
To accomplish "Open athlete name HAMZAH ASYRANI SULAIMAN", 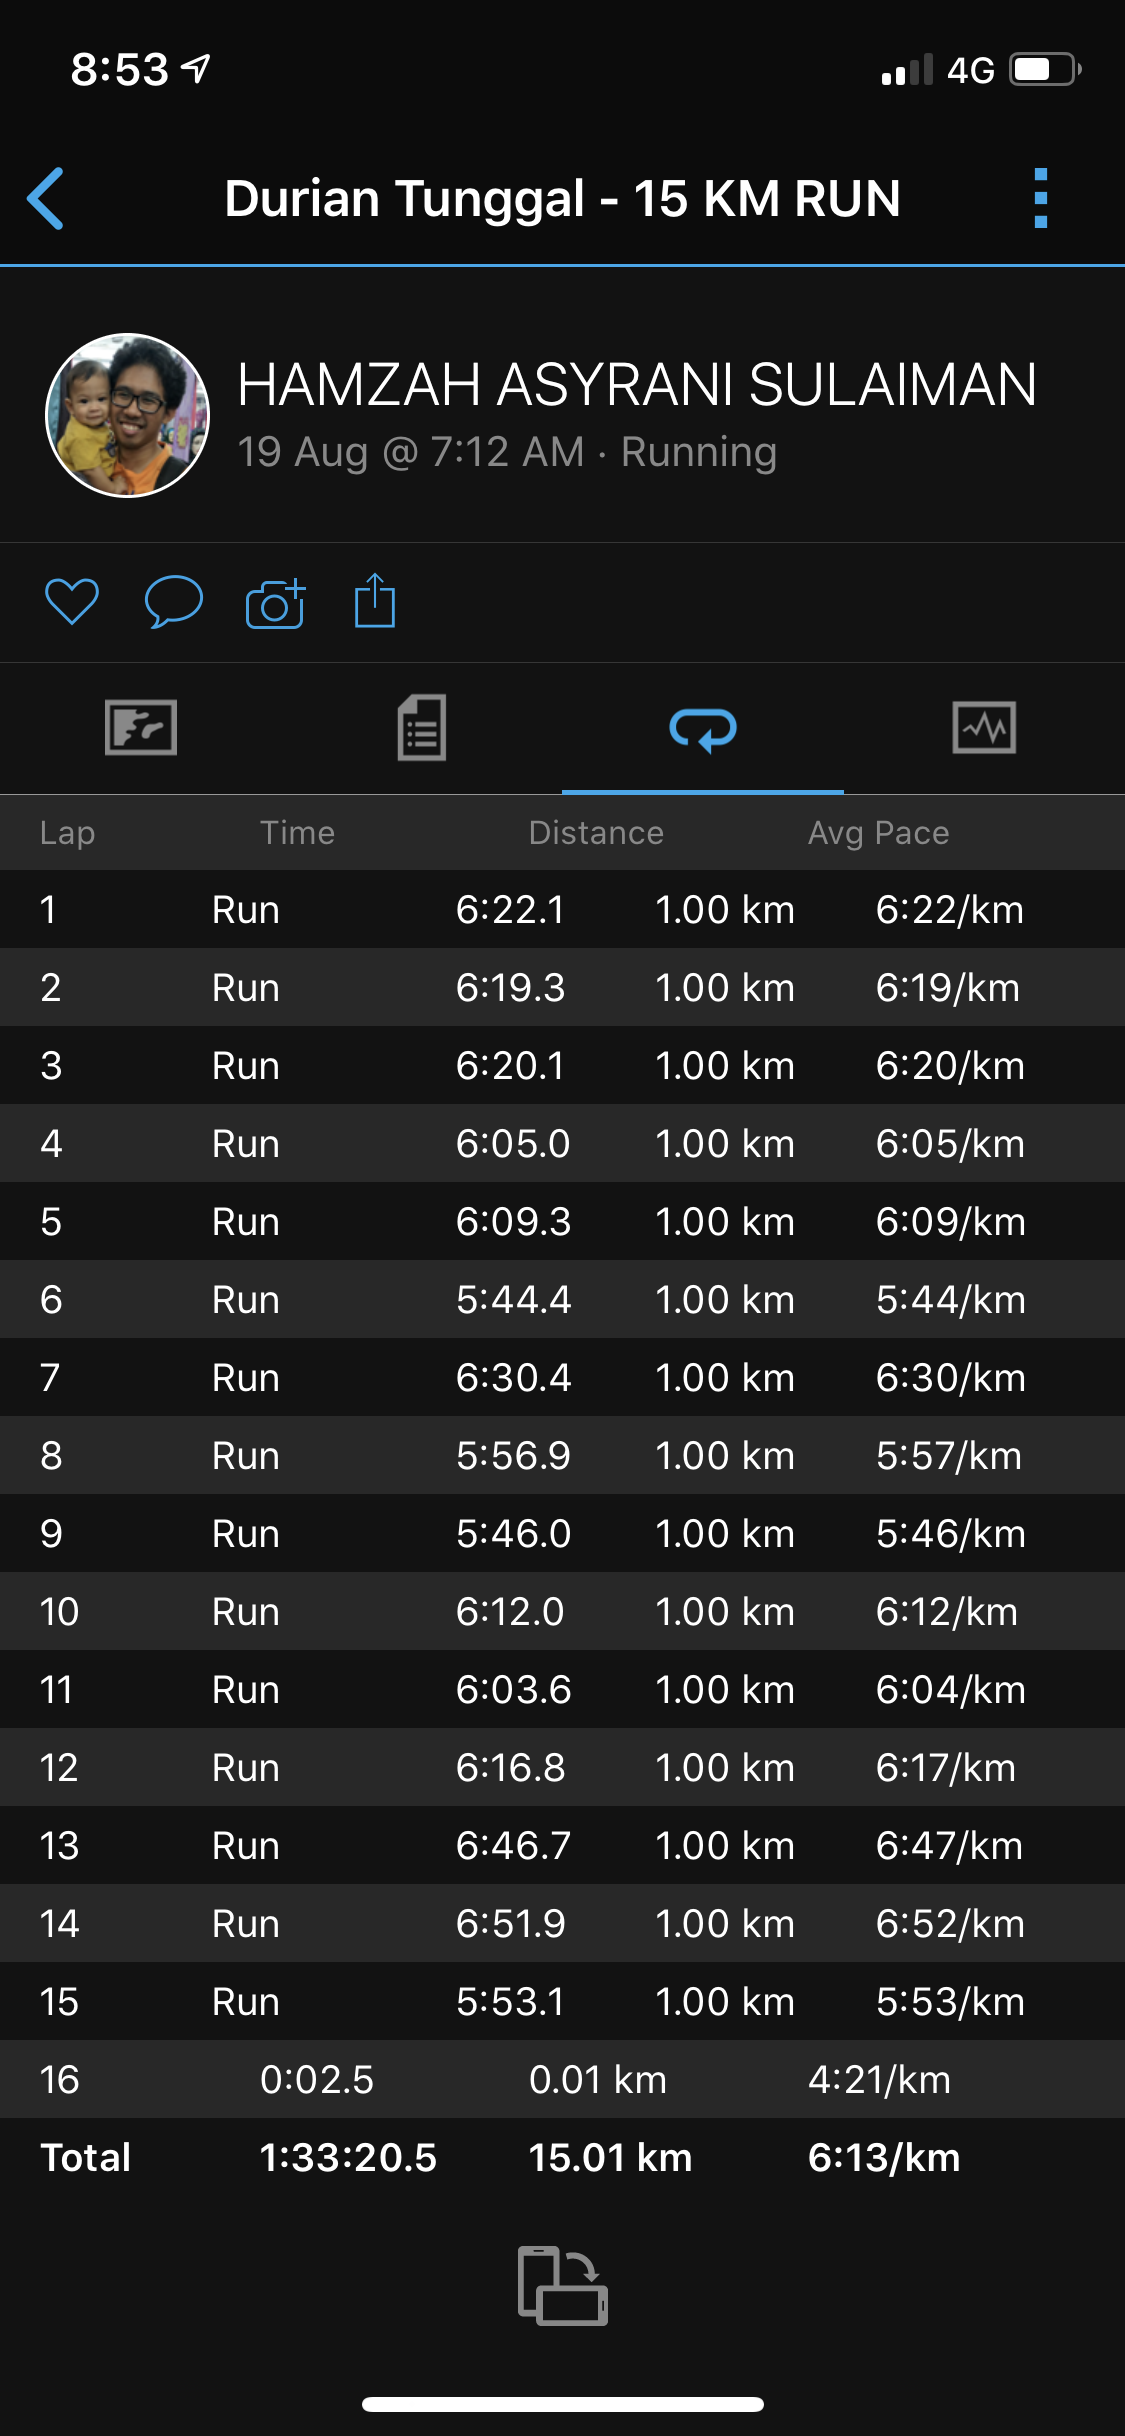I will (637, 386).
